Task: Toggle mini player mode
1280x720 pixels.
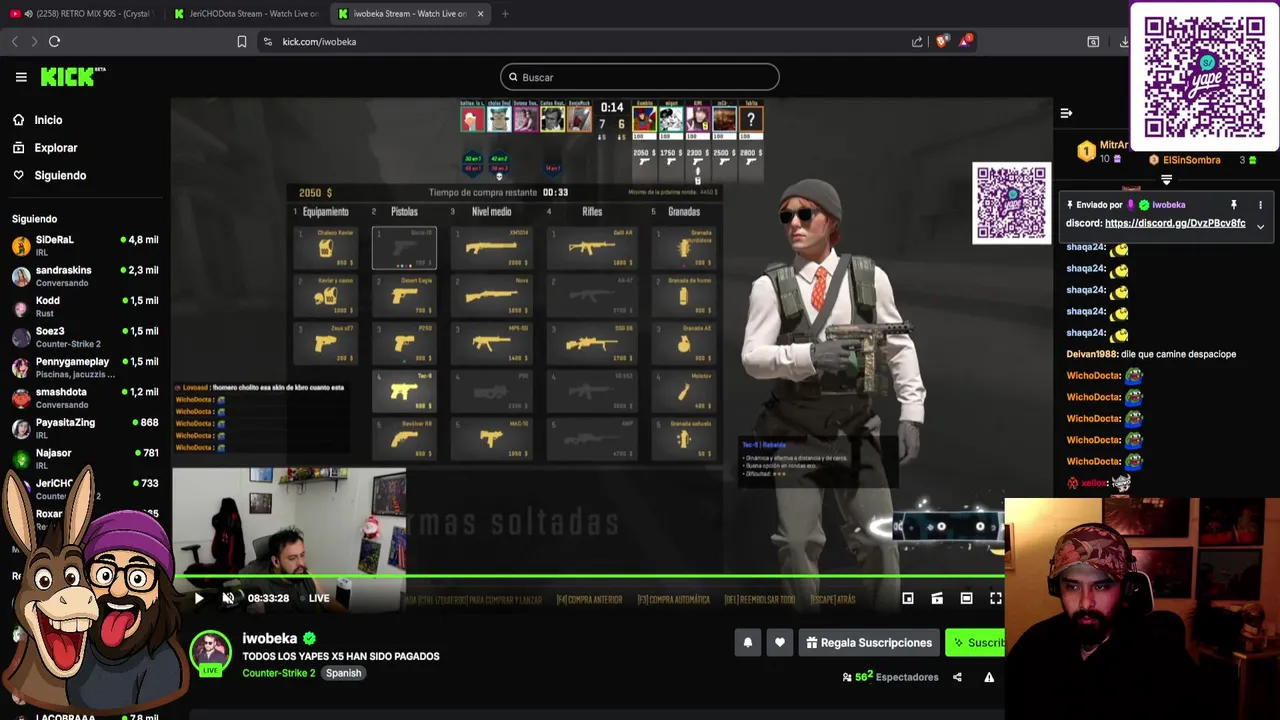Action: click(908, 598)
